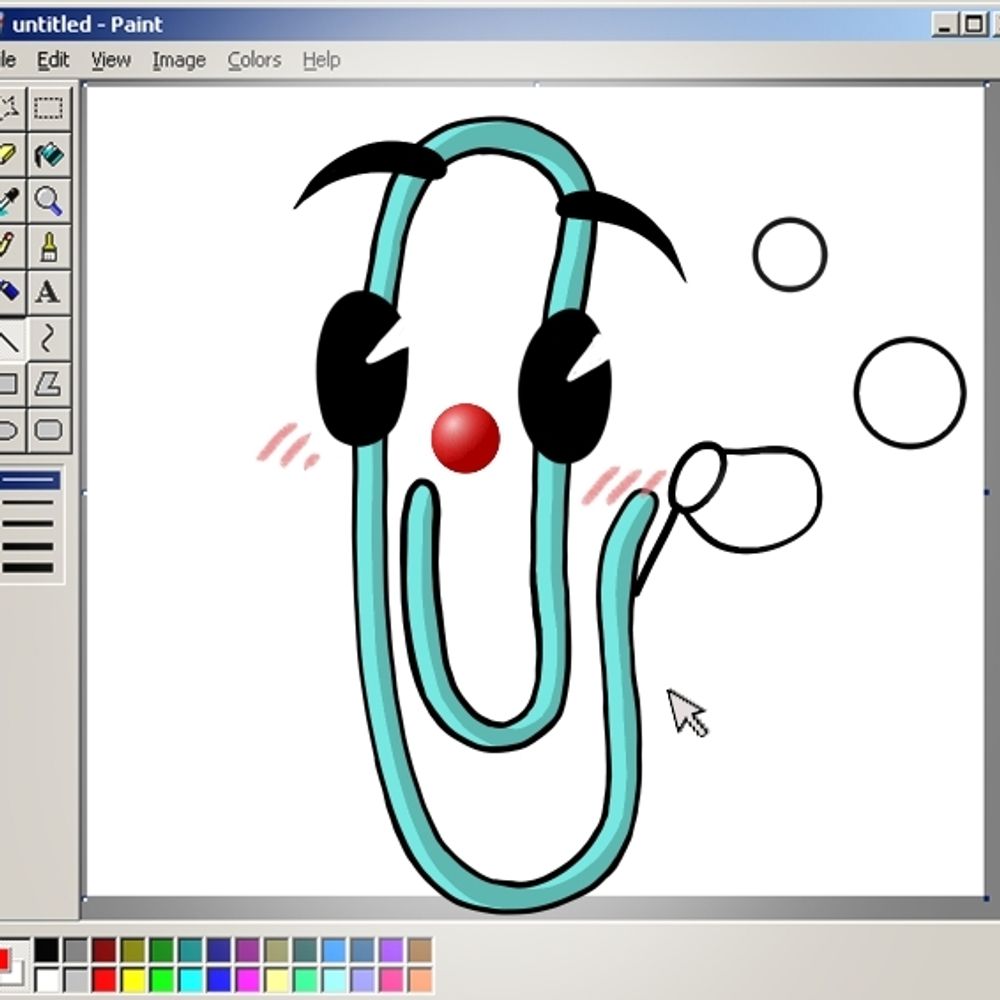Choose the middle line width option

coord(28,524)
